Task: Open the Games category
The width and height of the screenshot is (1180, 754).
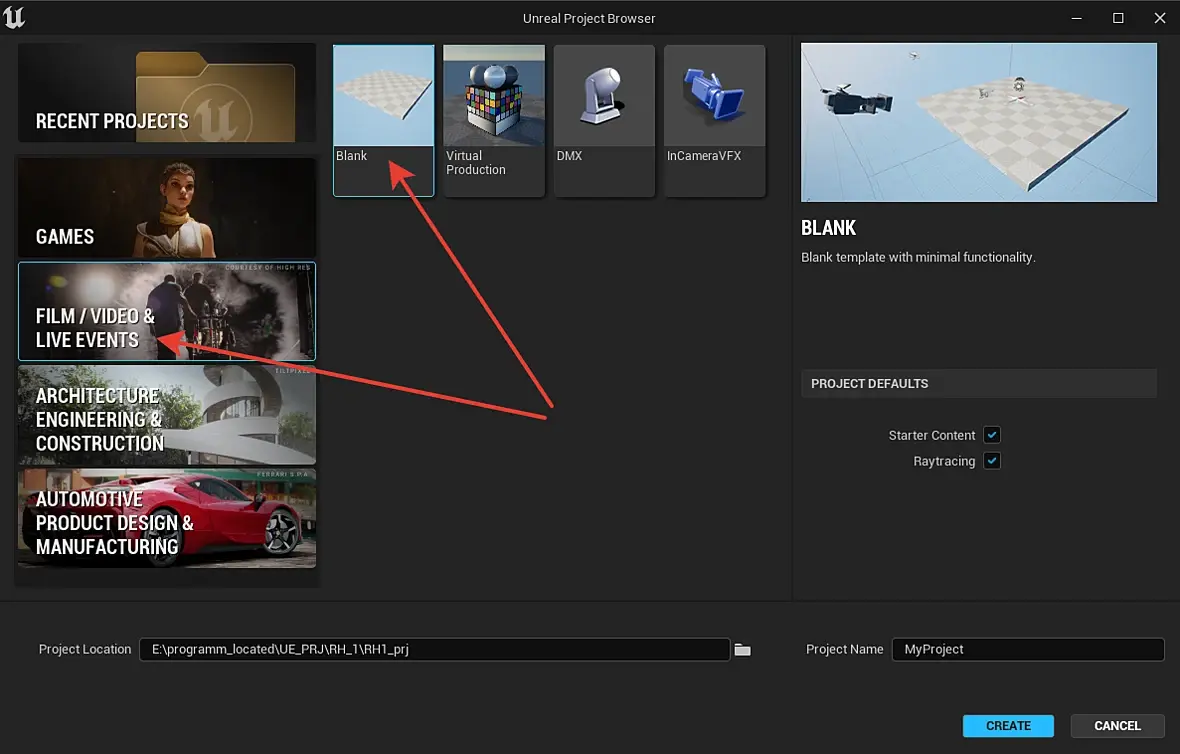Action: pos(167,208)
